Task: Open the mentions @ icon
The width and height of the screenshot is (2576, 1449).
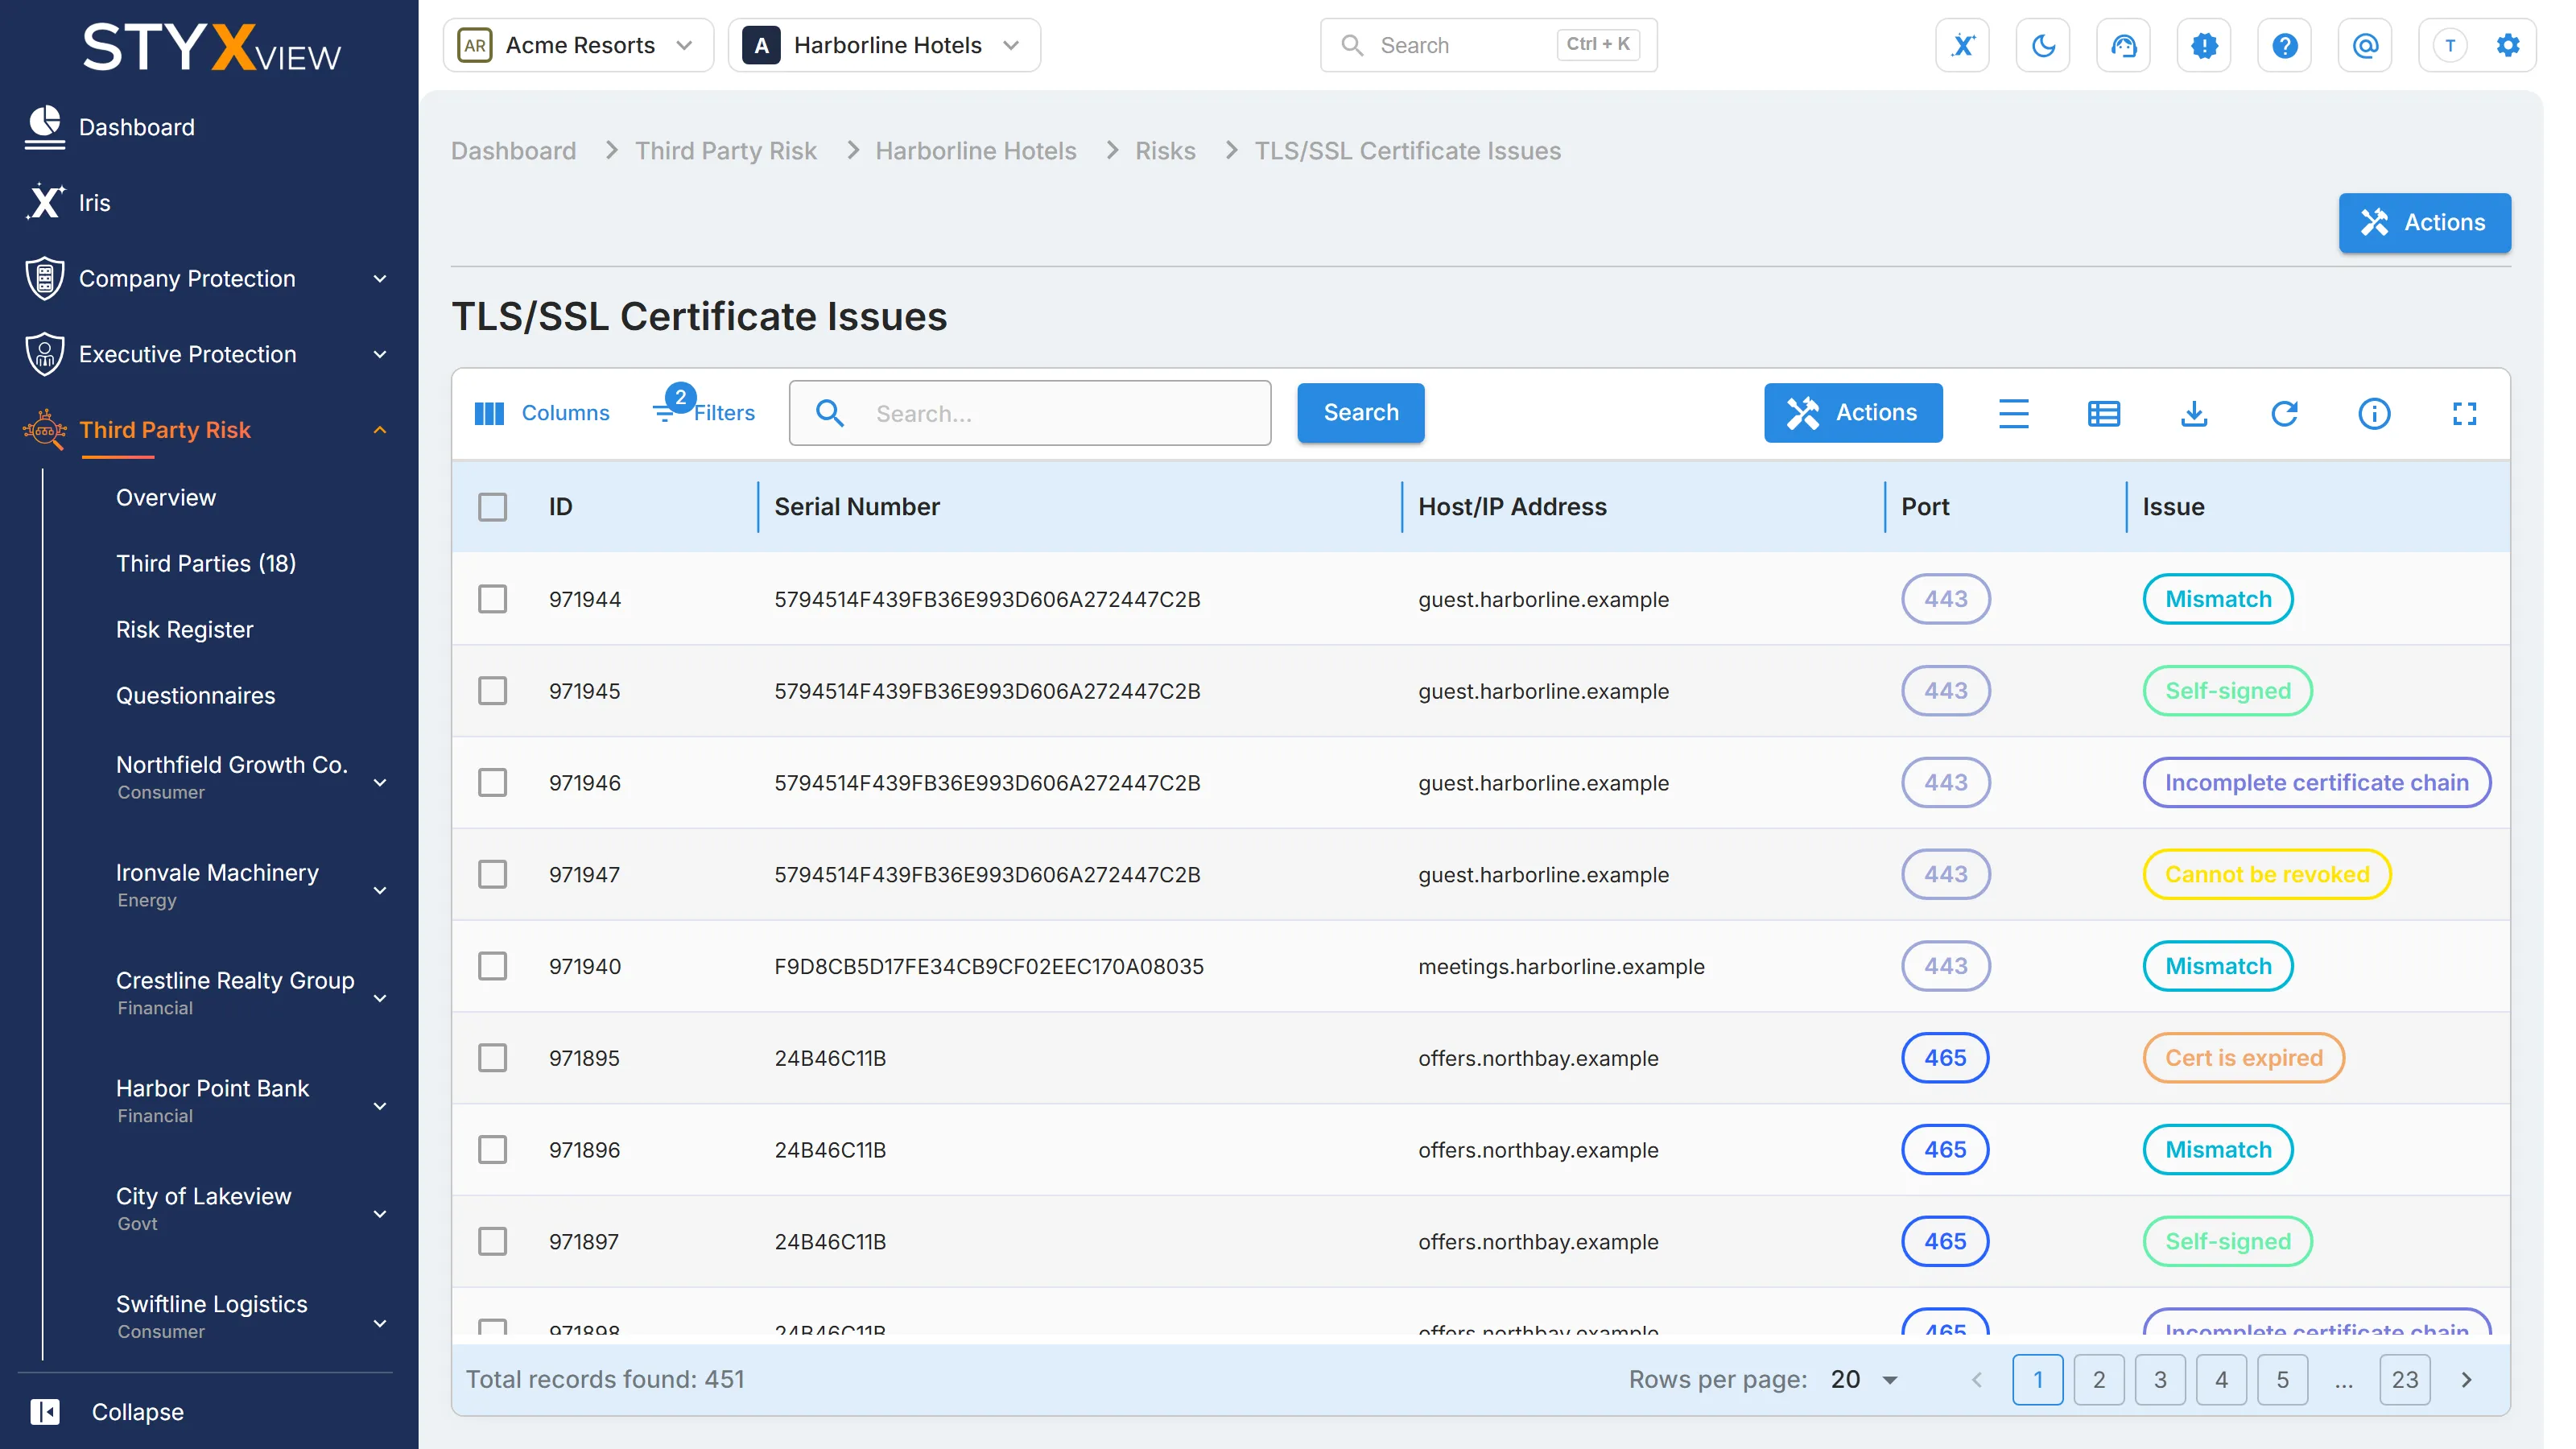Action: [2365, 45]
